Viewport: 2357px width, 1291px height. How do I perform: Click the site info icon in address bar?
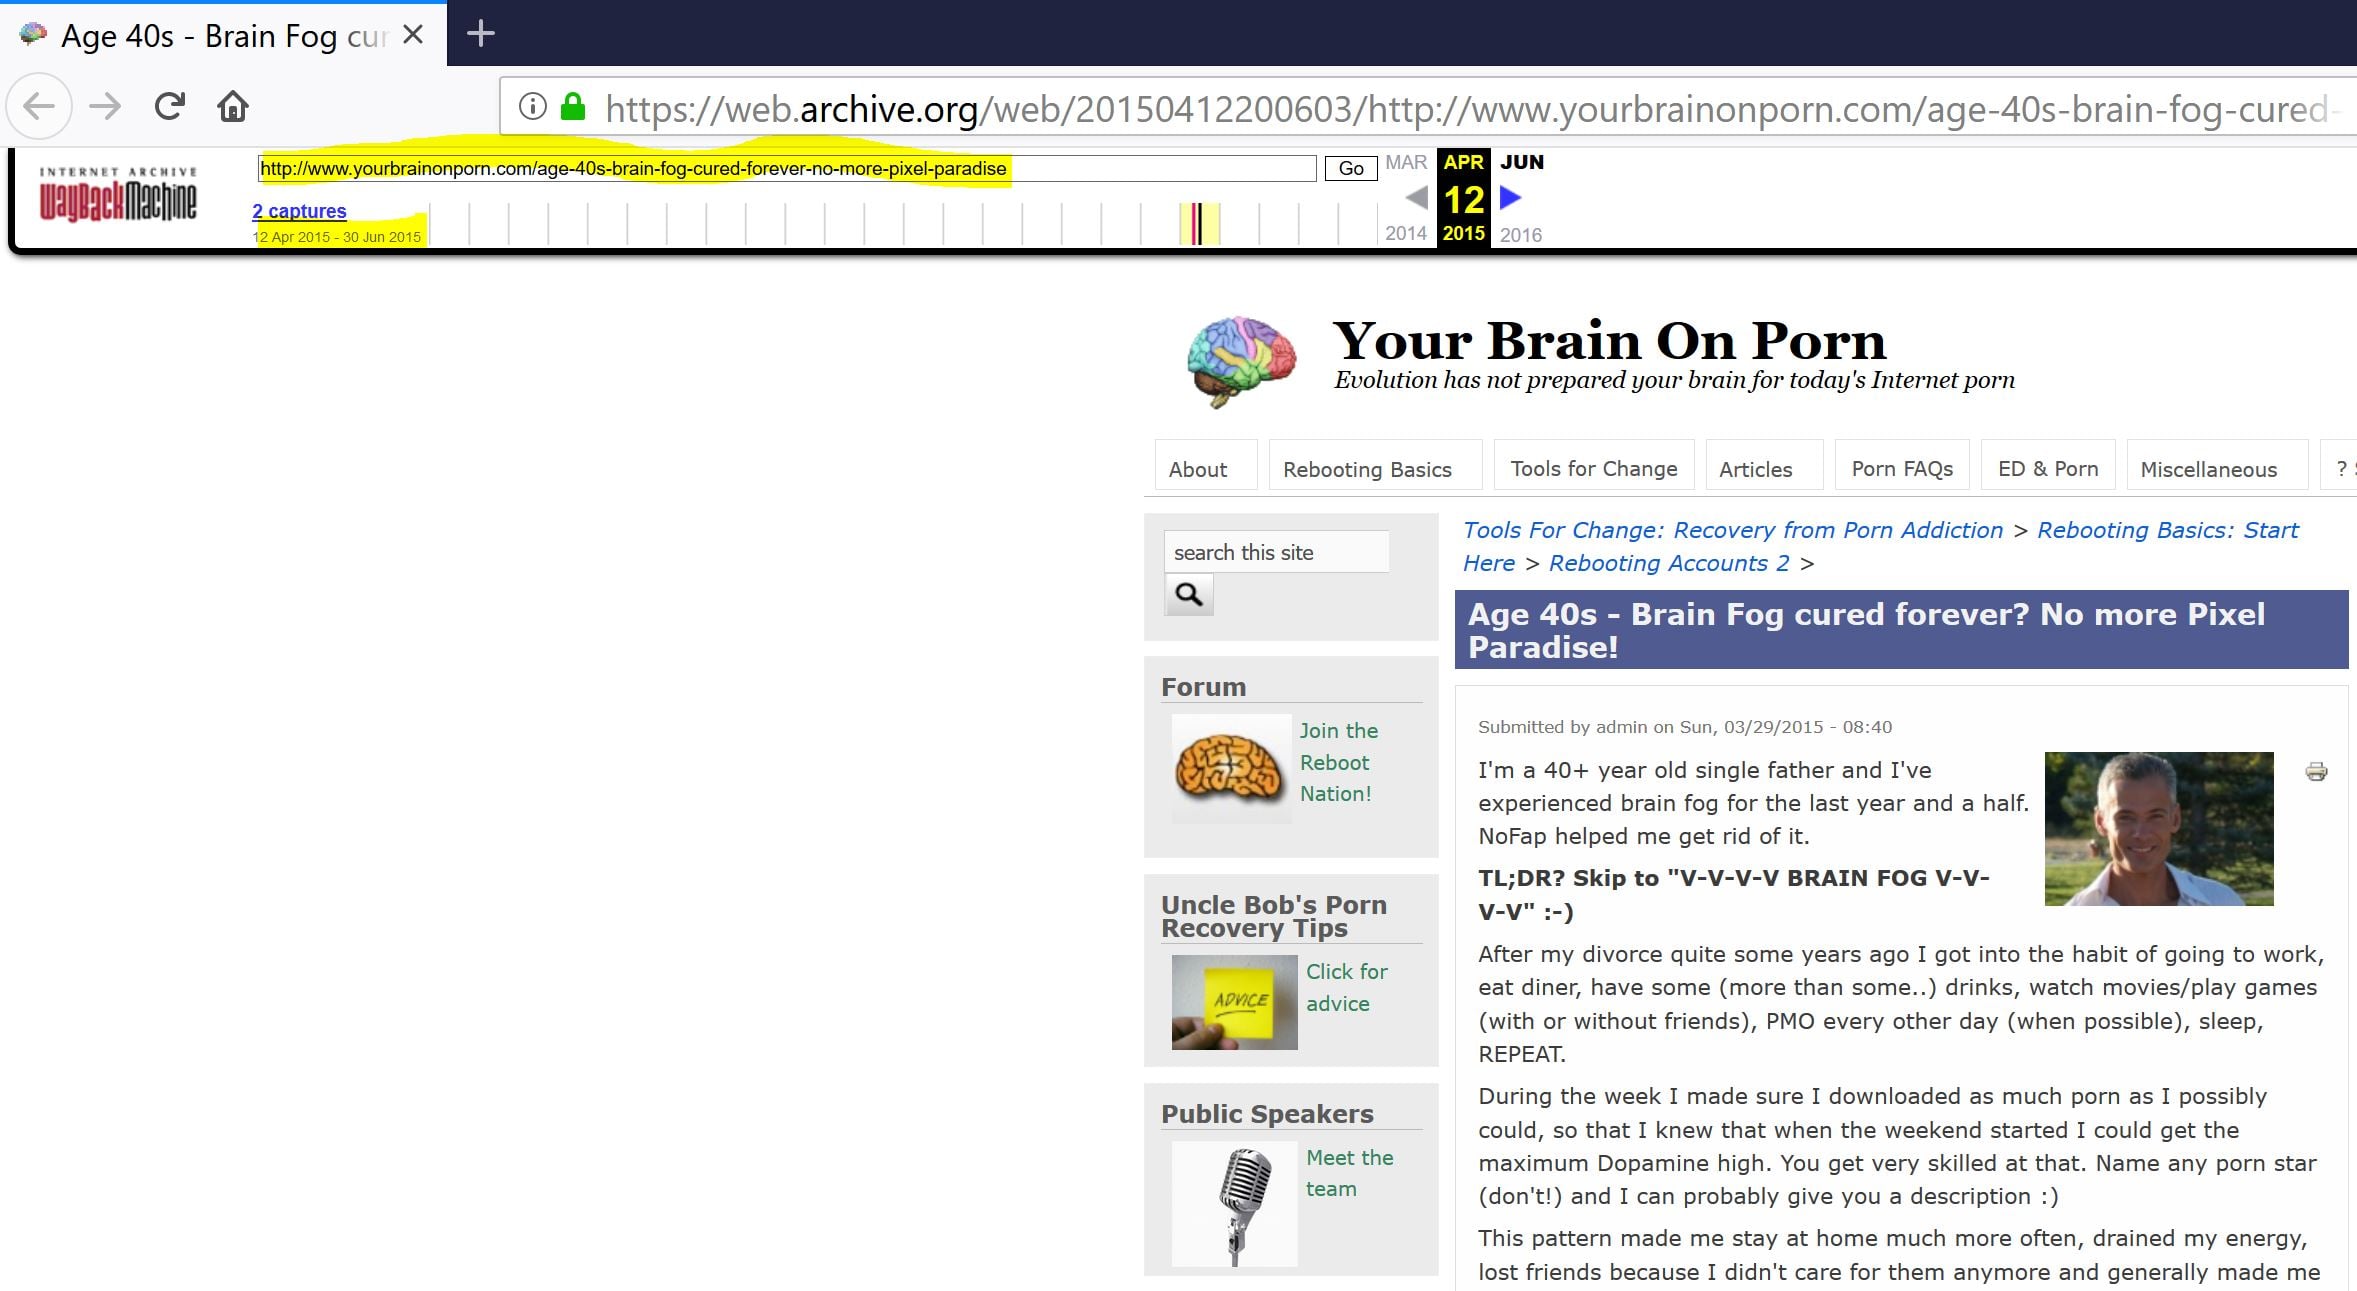pos(533,107)
